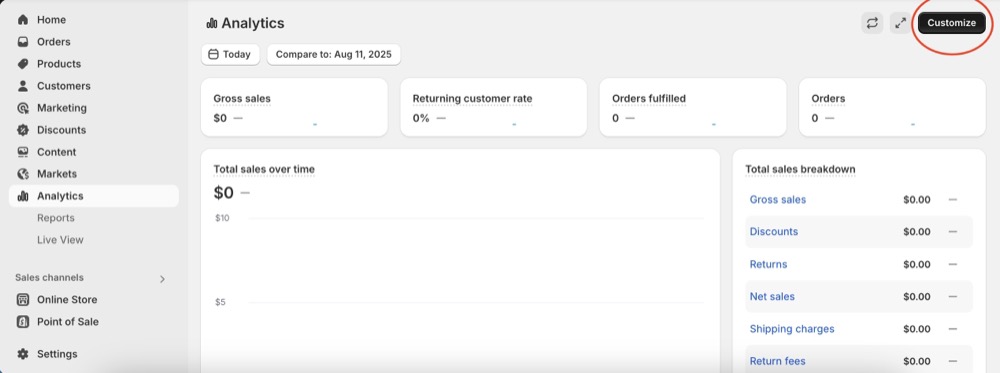Open the Discounts breakdown link
This screenshot has height=373, width=1000.
coord(774,231)
